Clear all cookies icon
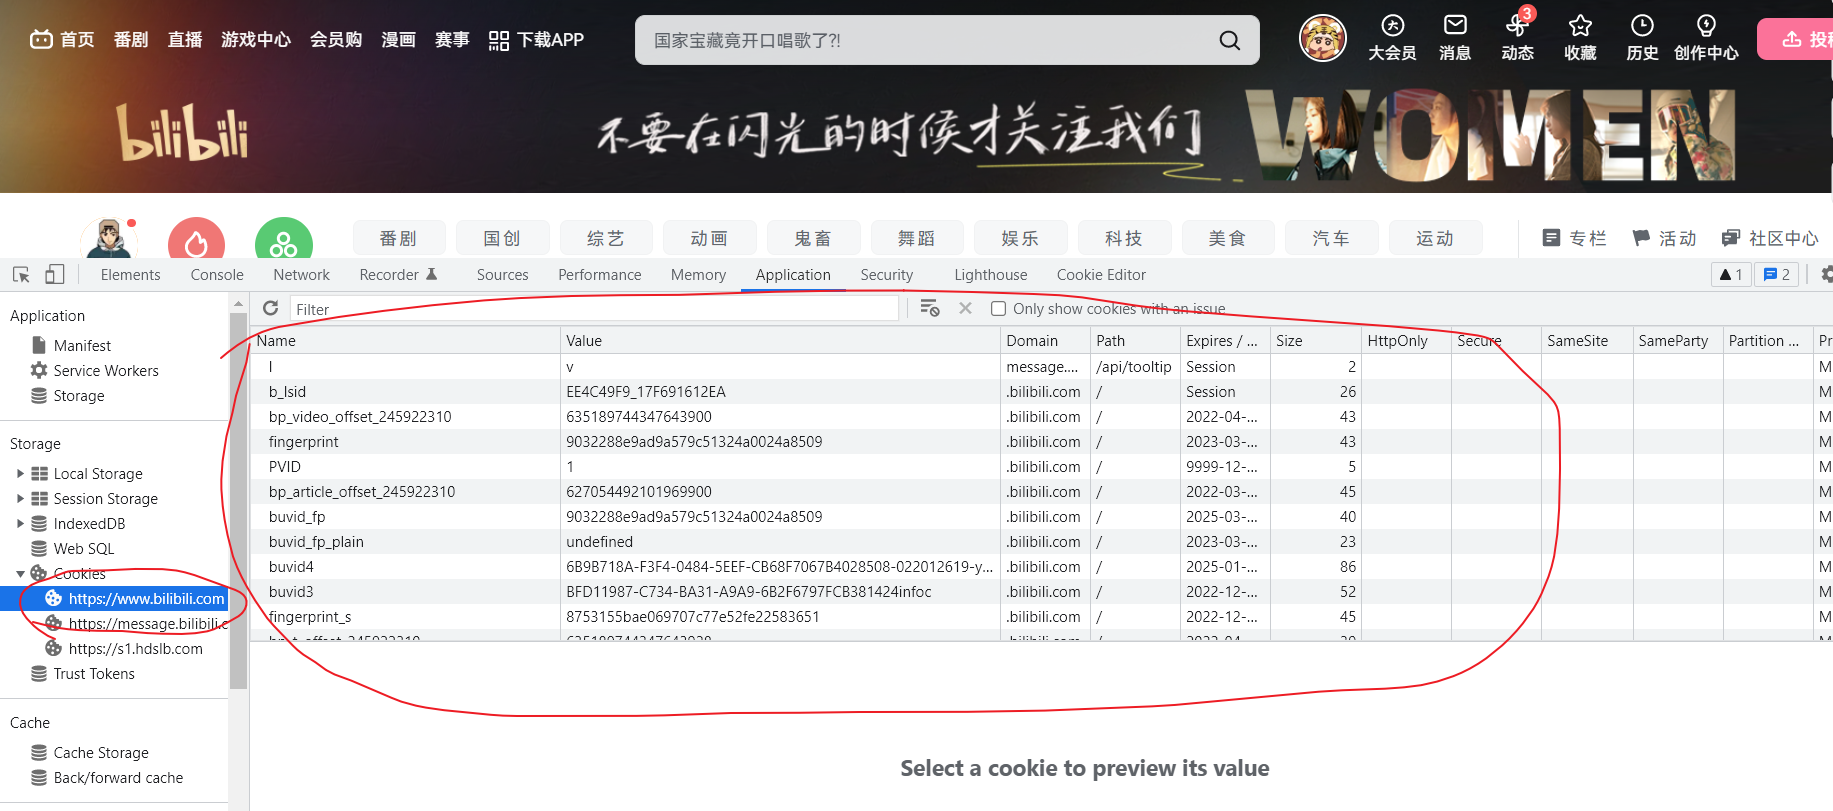The height and width of the screenshot is (811, 1833). tap(930, 308)
